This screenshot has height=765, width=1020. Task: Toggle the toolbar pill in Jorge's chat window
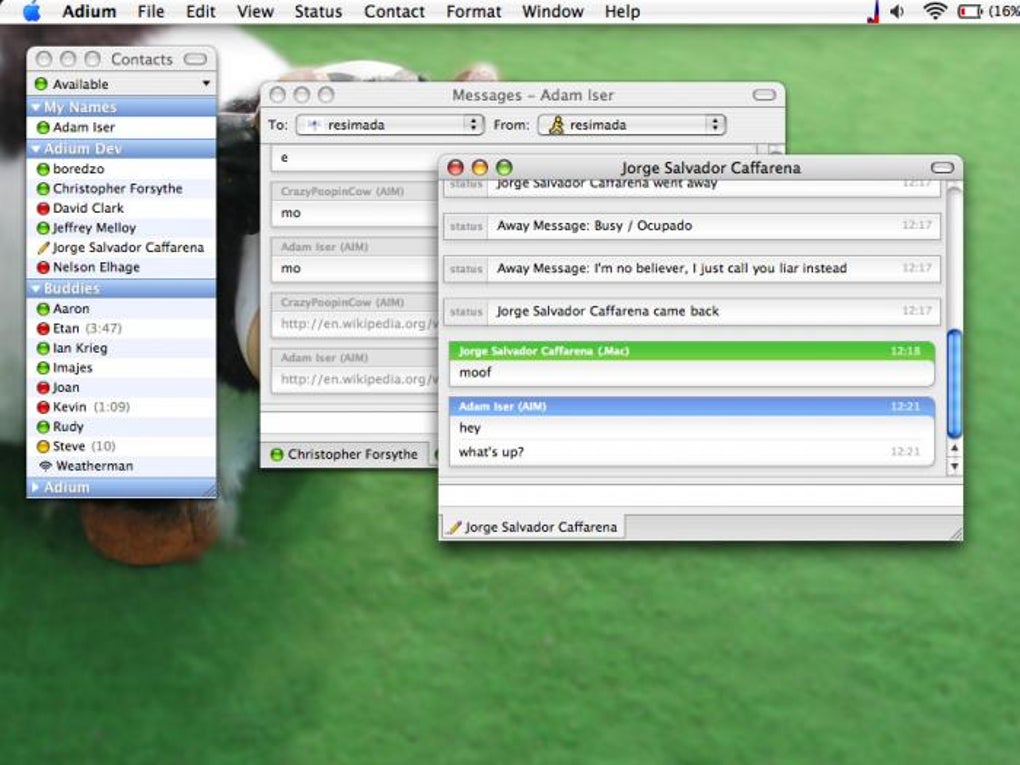coord(942,168)
